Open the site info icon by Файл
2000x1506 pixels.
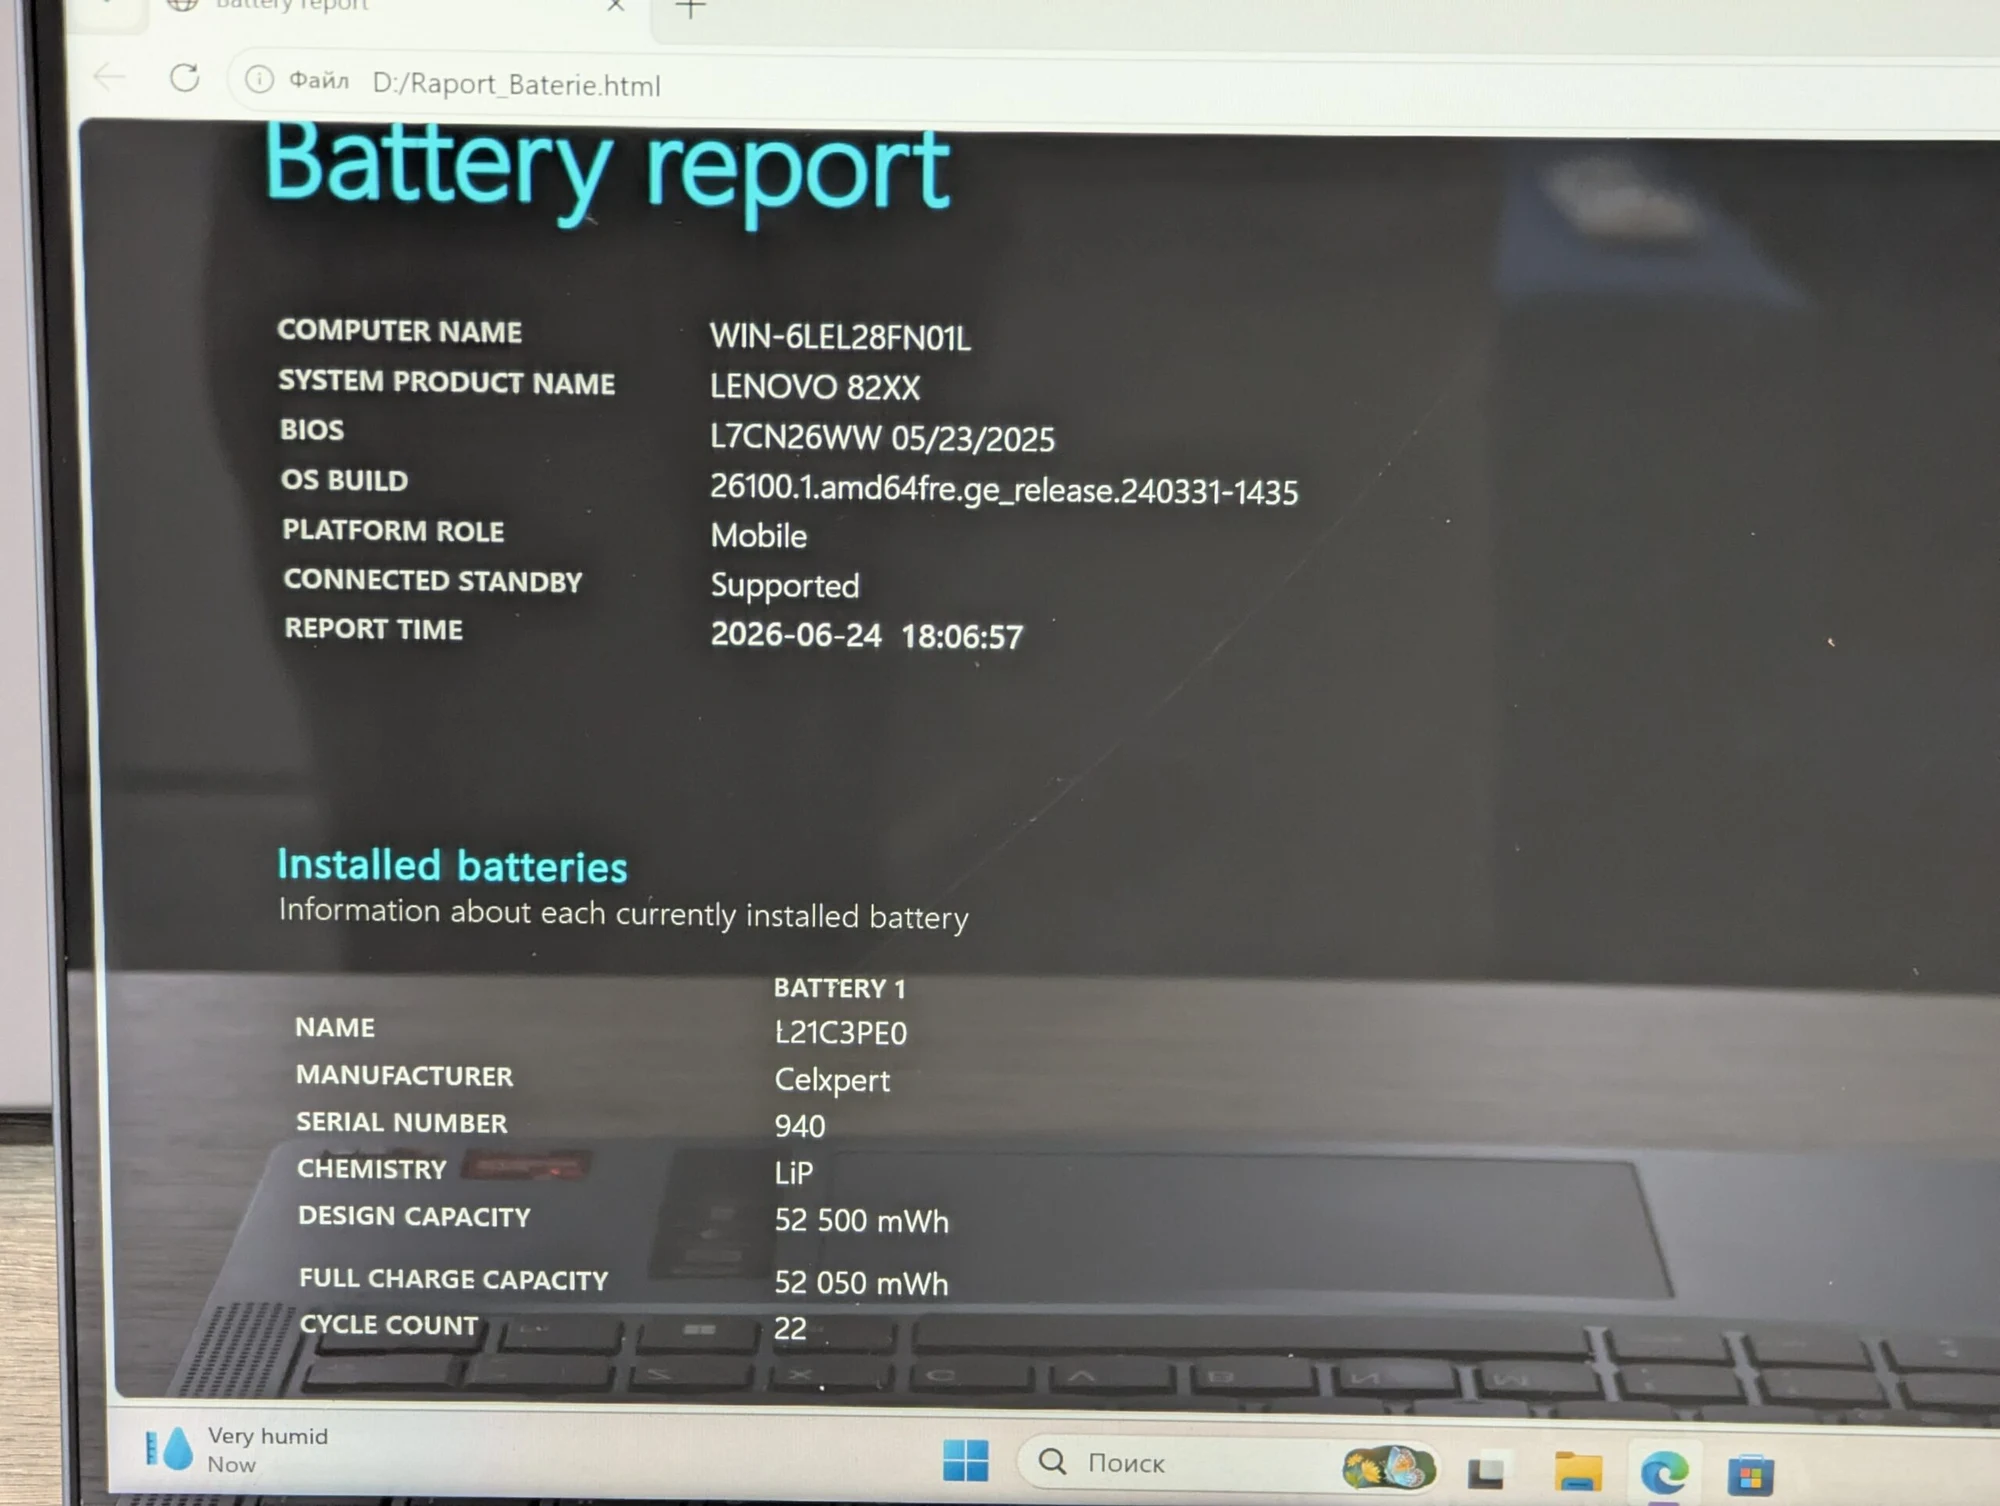[x=259, y=79]
